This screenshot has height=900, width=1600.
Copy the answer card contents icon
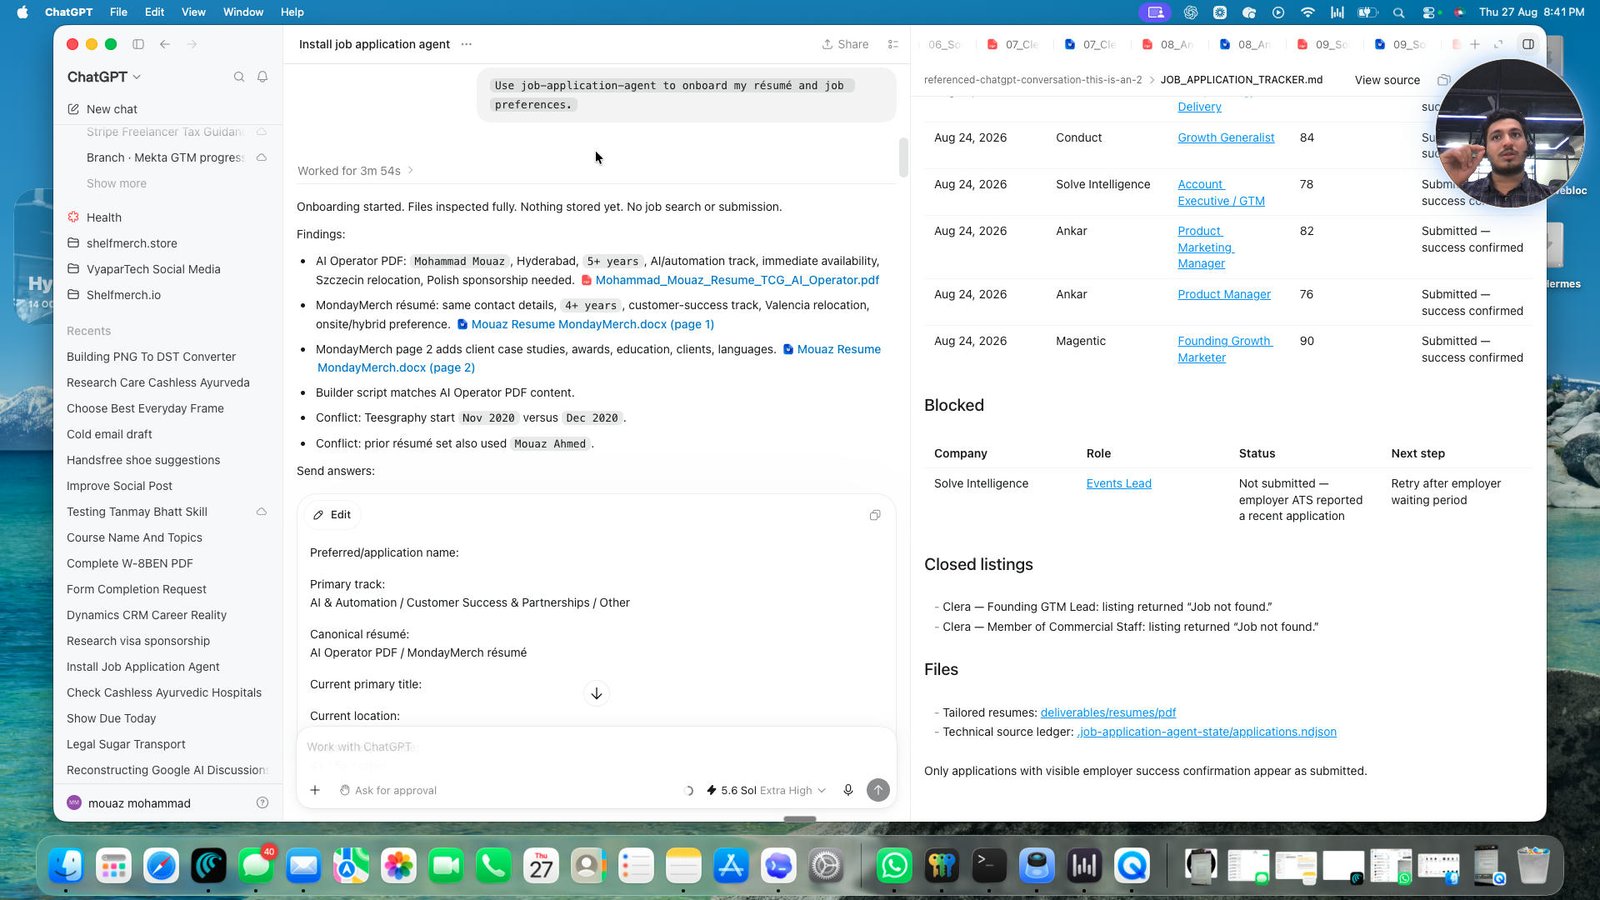pos(875,515)
